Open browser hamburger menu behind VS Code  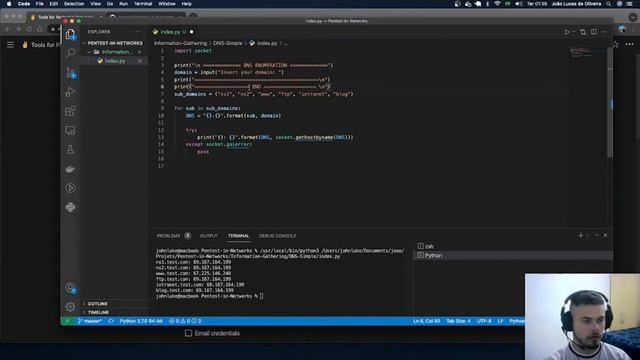(x=10, y=45)
